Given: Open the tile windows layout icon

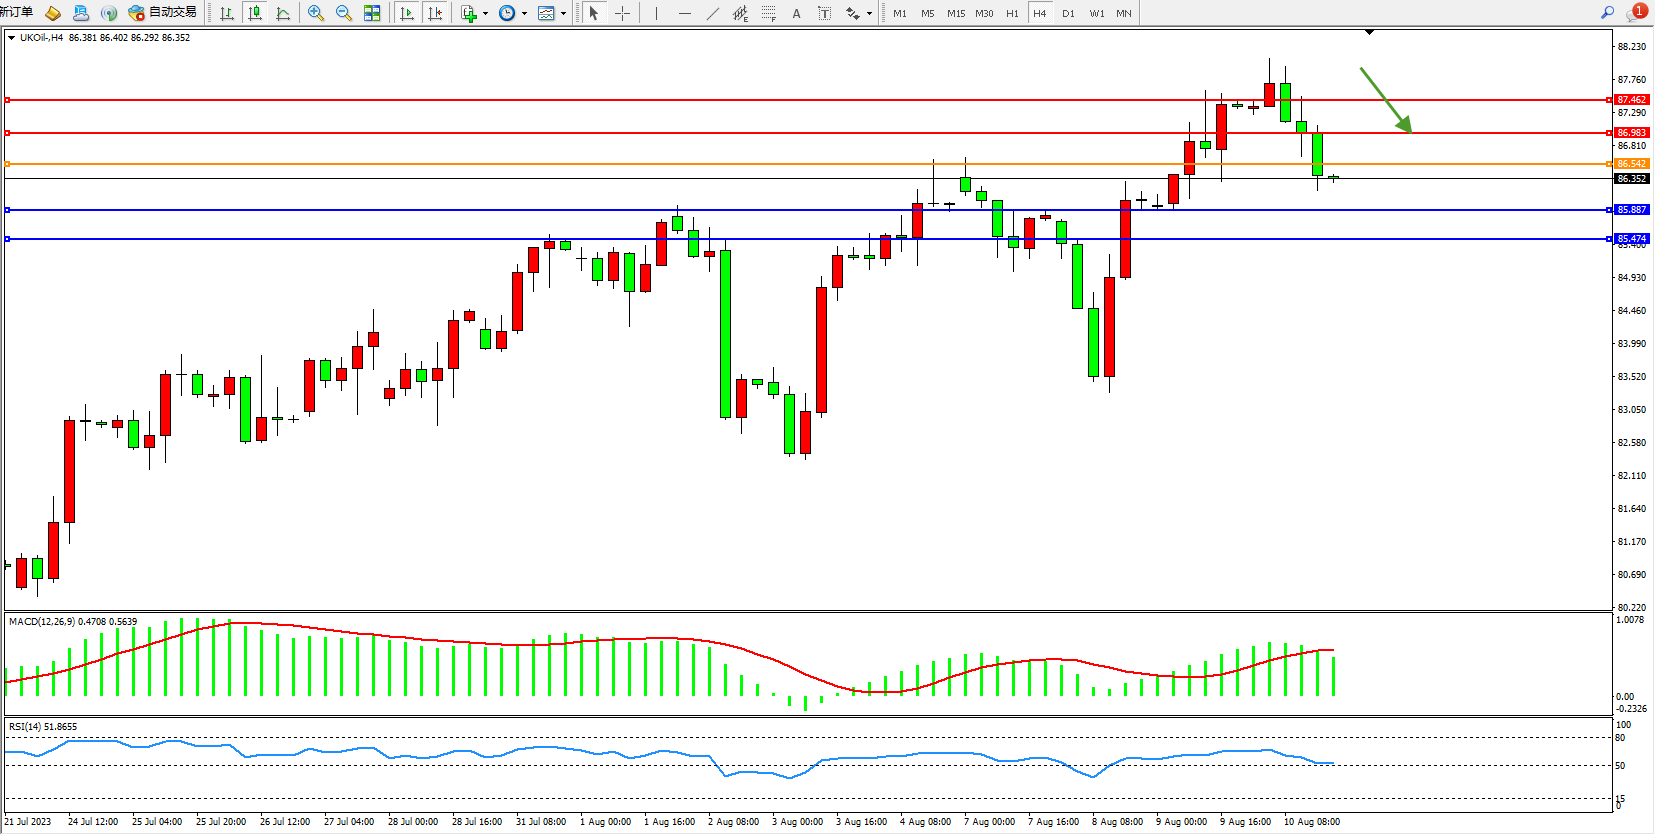Looking at the screenshot, I should 372,13.
